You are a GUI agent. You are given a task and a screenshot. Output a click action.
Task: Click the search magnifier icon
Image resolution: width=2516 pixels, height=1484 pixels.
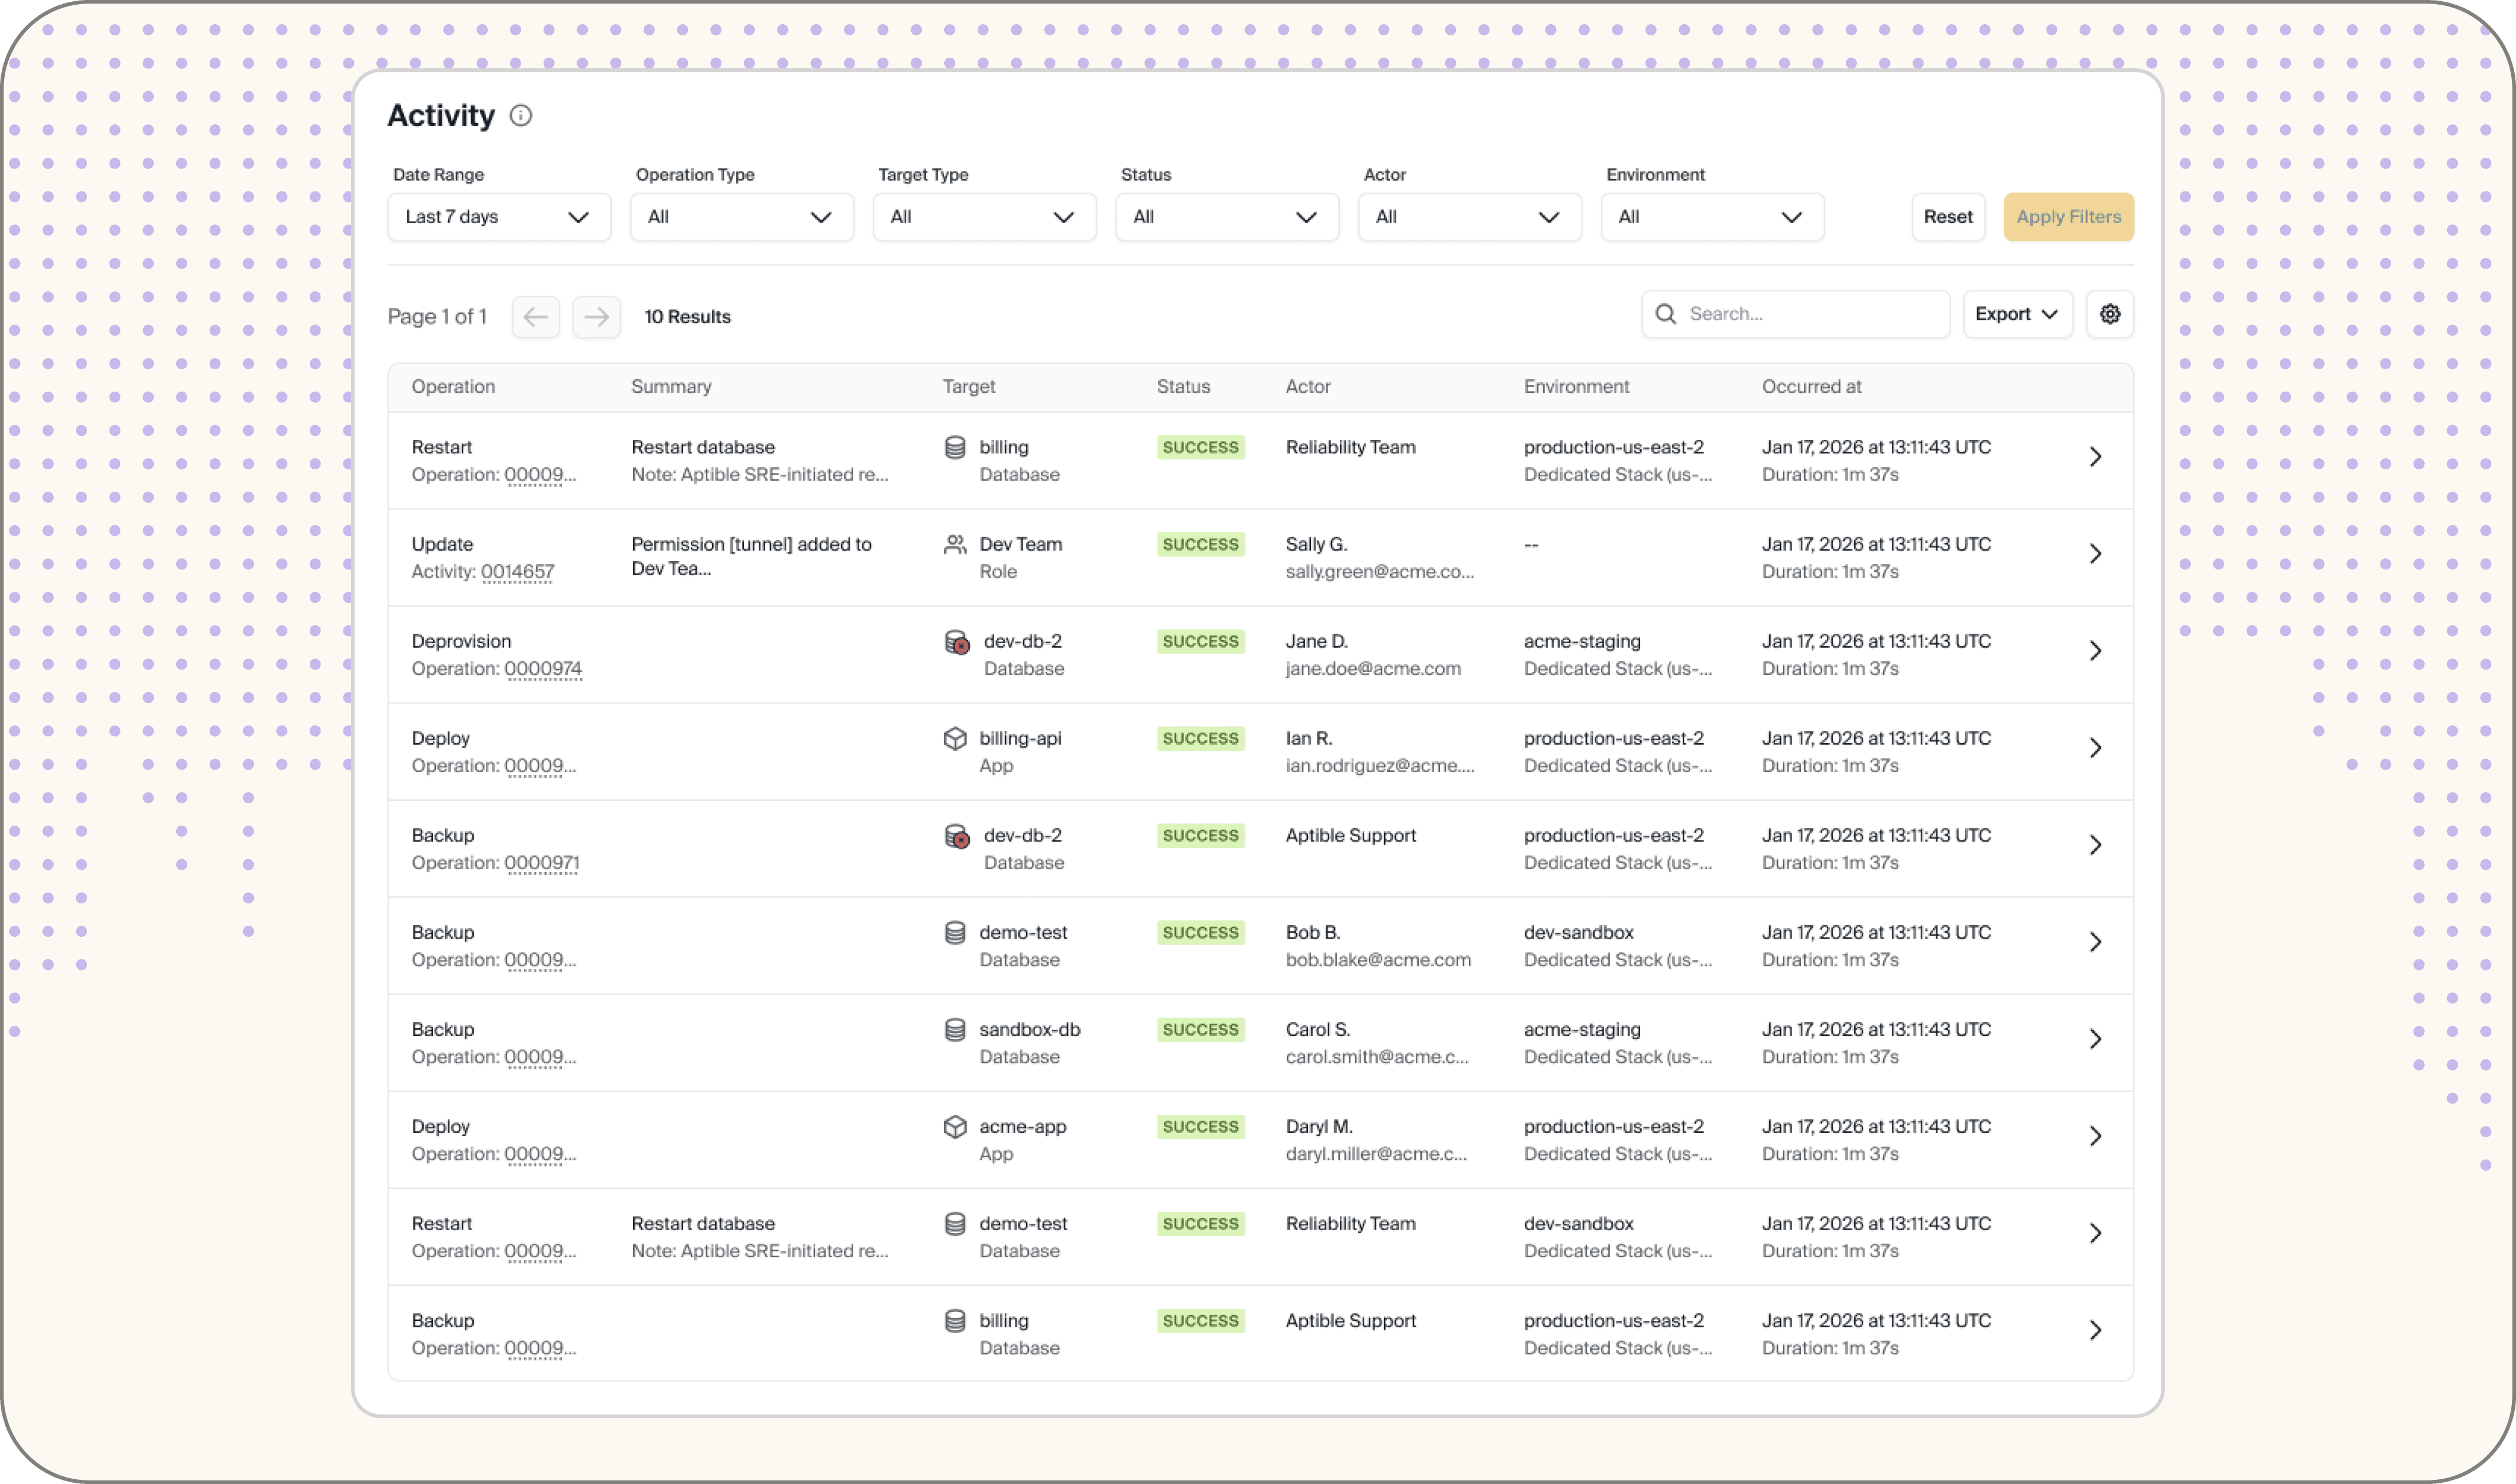1665,314
